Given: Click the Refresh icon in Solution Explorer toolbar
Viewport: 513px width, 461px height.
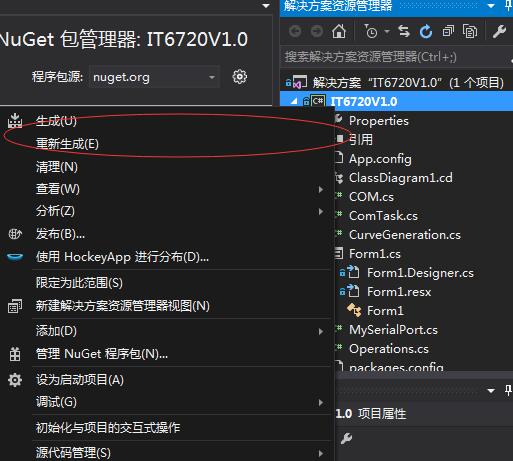Looking at the screenshot, I should click(426, 32).
